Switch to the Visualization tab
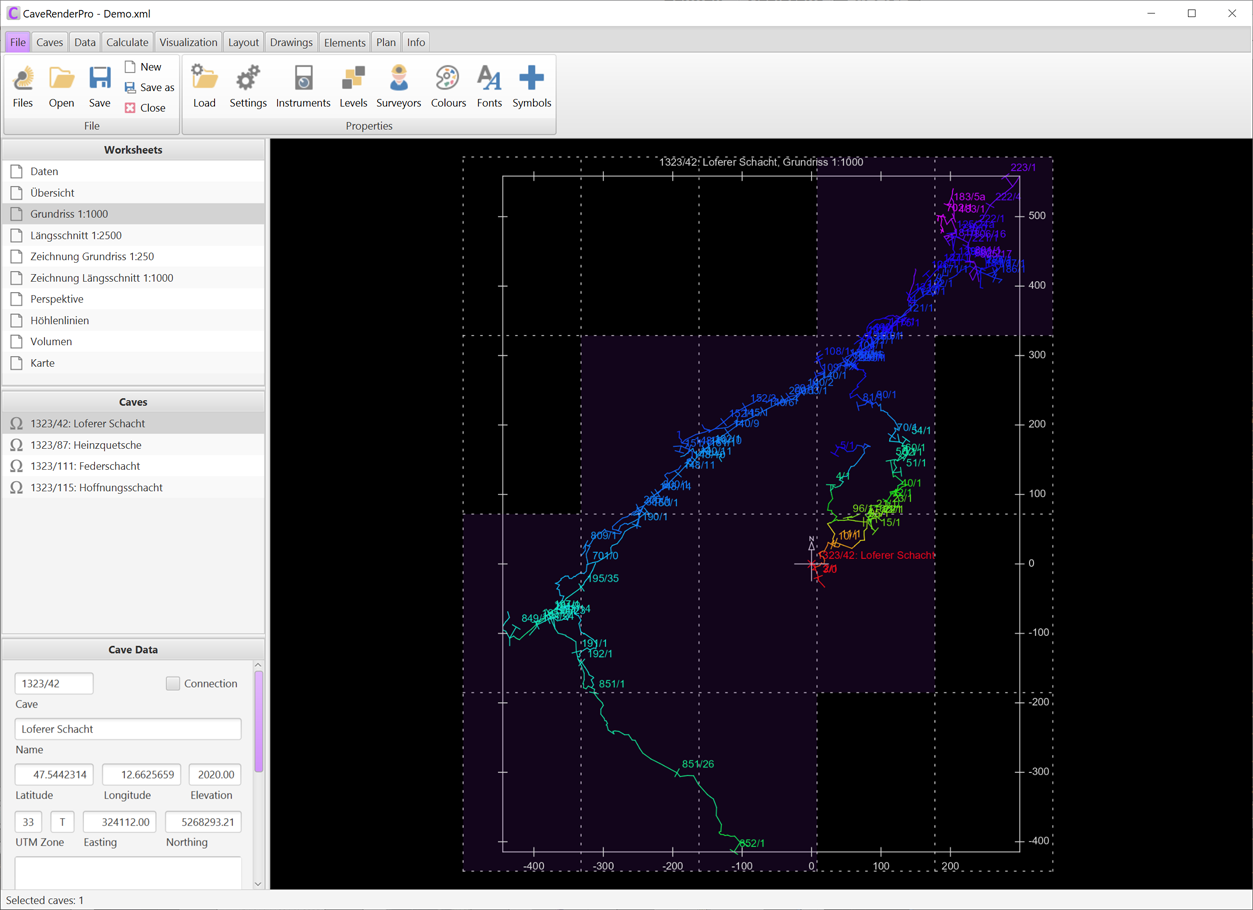Image resolution: width=1253 pixels, height=910 pixels. [x=188, y=42]
